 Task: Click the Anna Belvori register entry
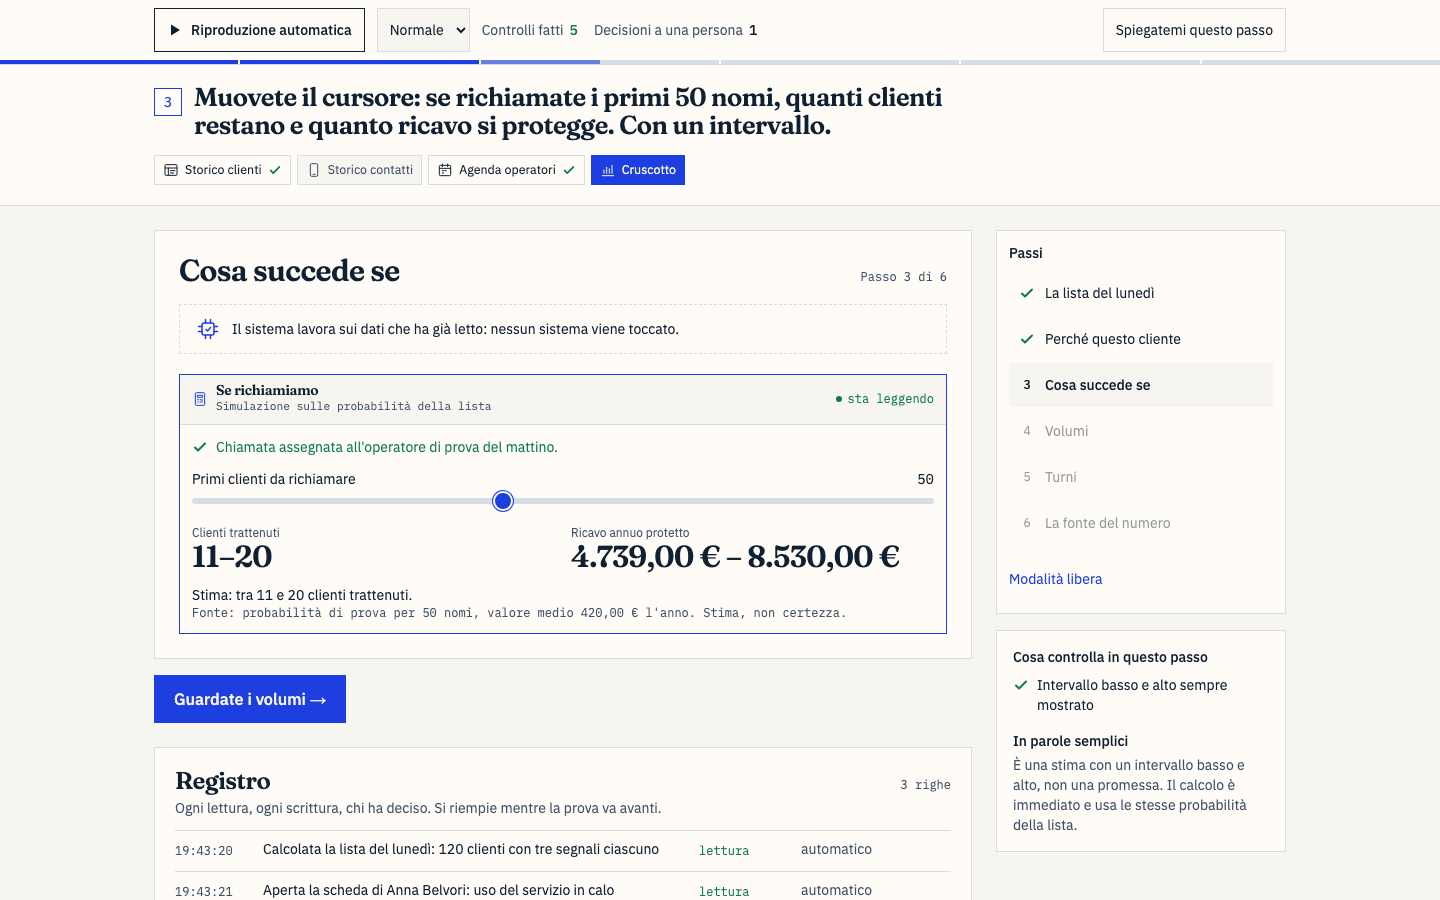click(438, 890)
